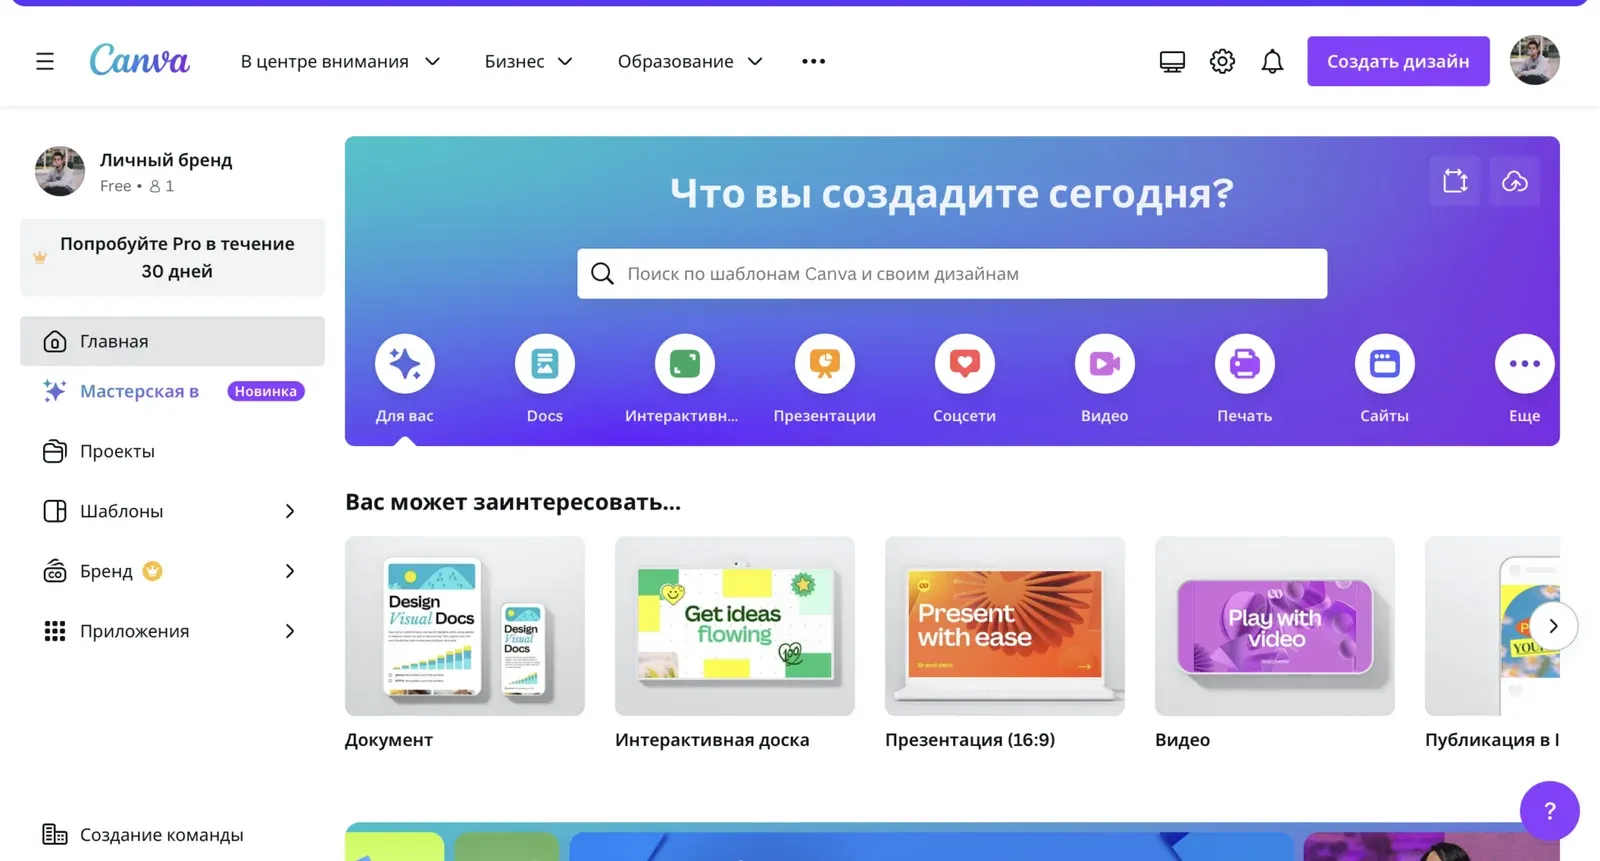The height and width of the screenshot is (861, 1600).
Task: Open the notifications bell
Action: 1272,62
